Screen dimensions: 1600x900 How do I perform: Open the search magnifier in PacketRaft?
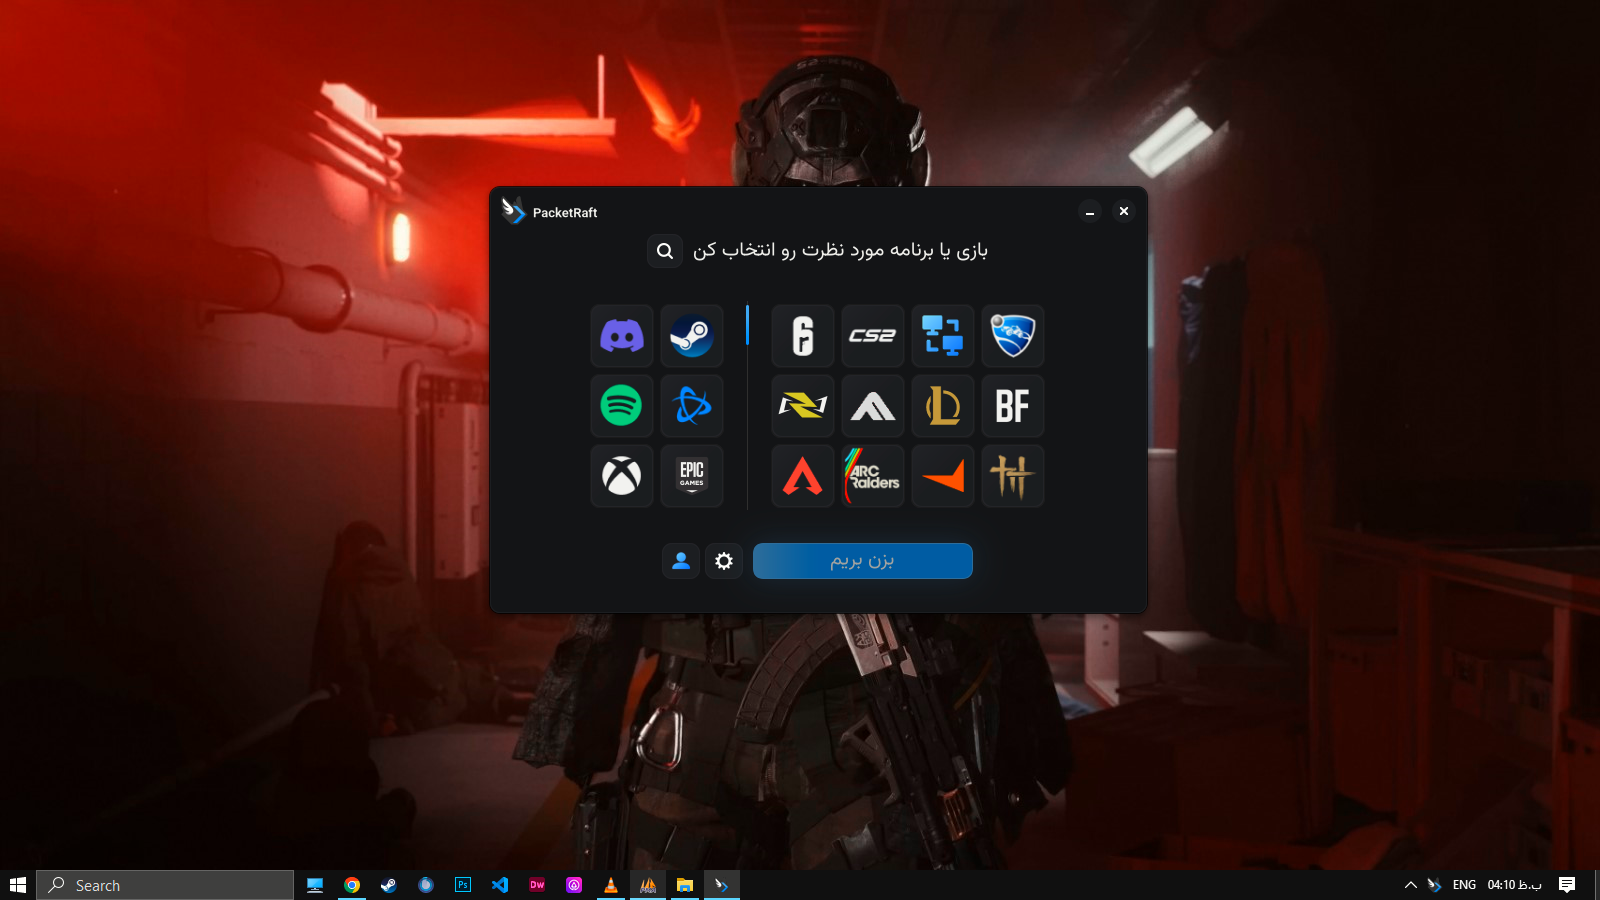[665, 251]
